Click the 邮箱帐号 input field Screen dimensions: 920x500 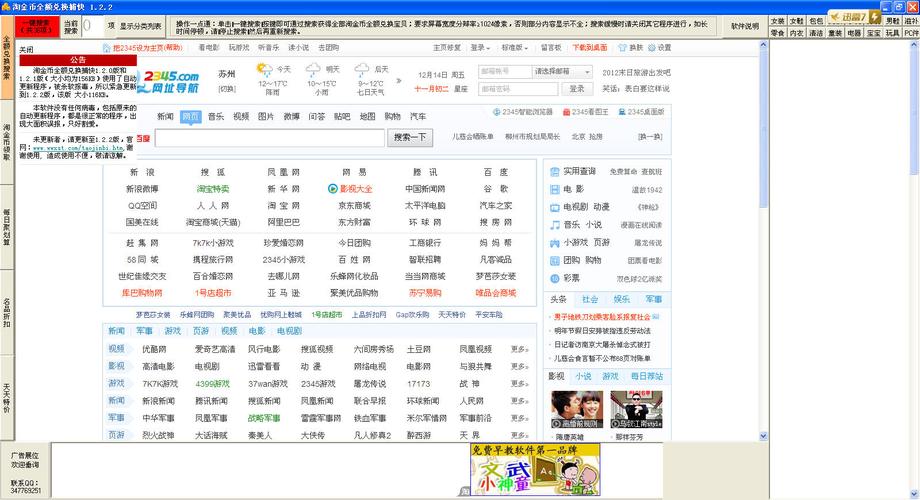[504, 72]
